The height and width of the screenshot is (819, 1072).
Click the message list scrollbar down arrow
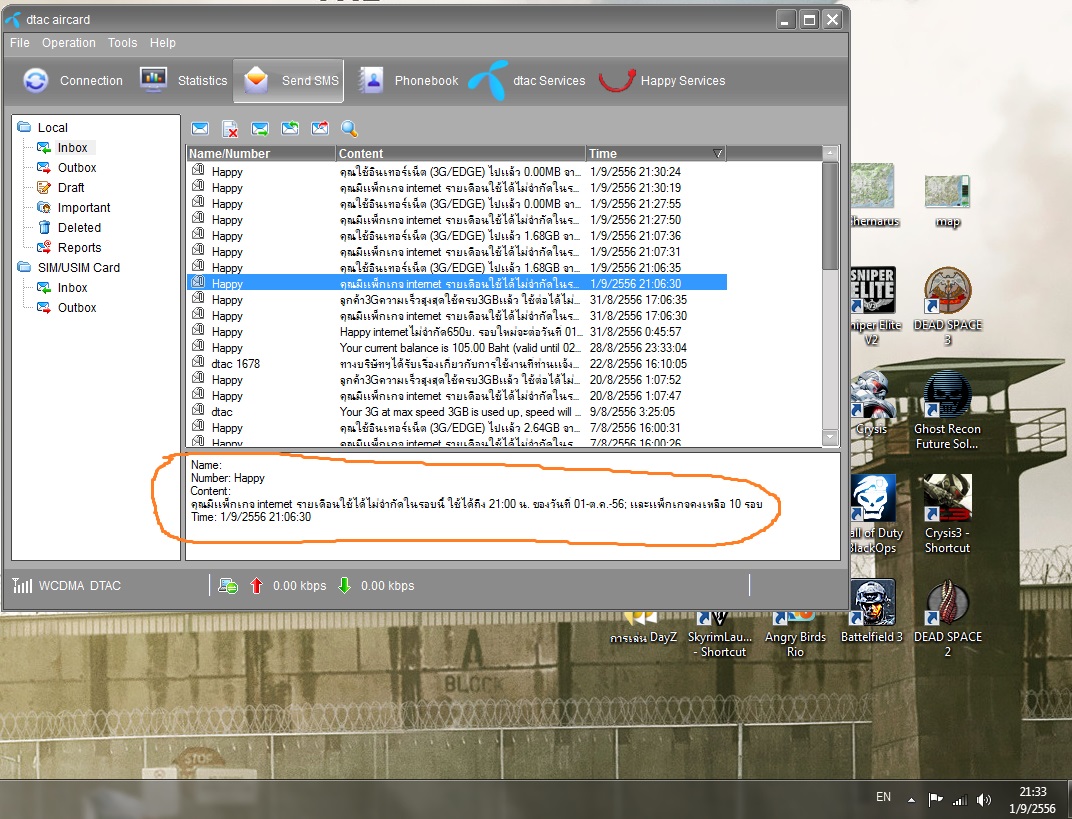click(830, 437)
